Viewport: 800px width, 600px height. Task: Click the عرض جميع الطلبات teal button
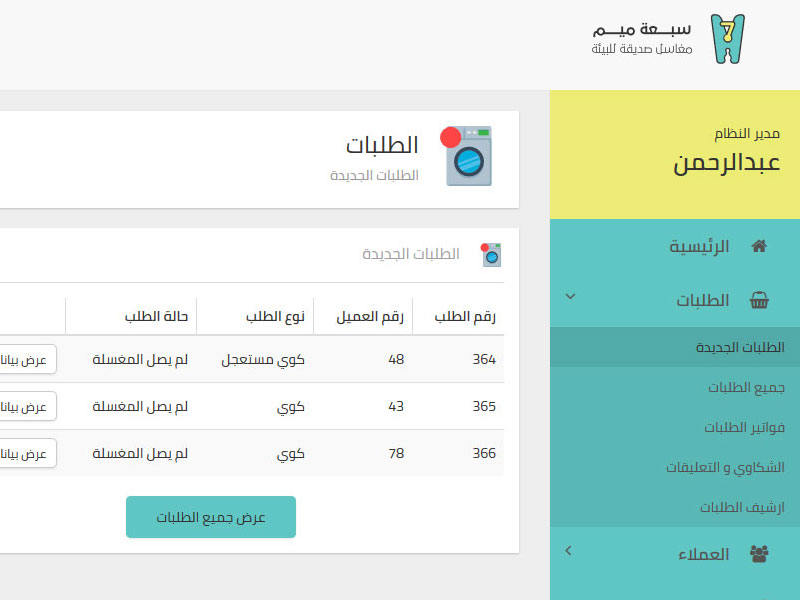coord(211,517)
